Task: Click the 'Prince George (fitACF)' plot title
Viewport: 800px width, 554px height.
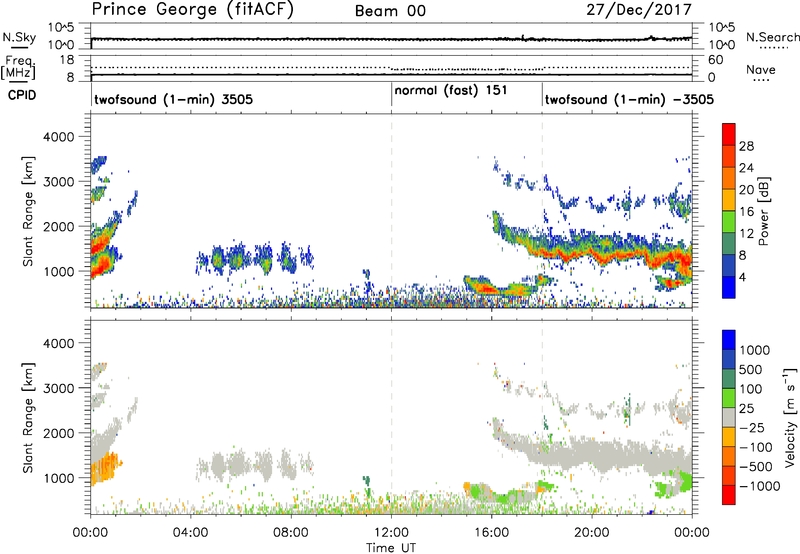Action: click(x=192, y=9)
